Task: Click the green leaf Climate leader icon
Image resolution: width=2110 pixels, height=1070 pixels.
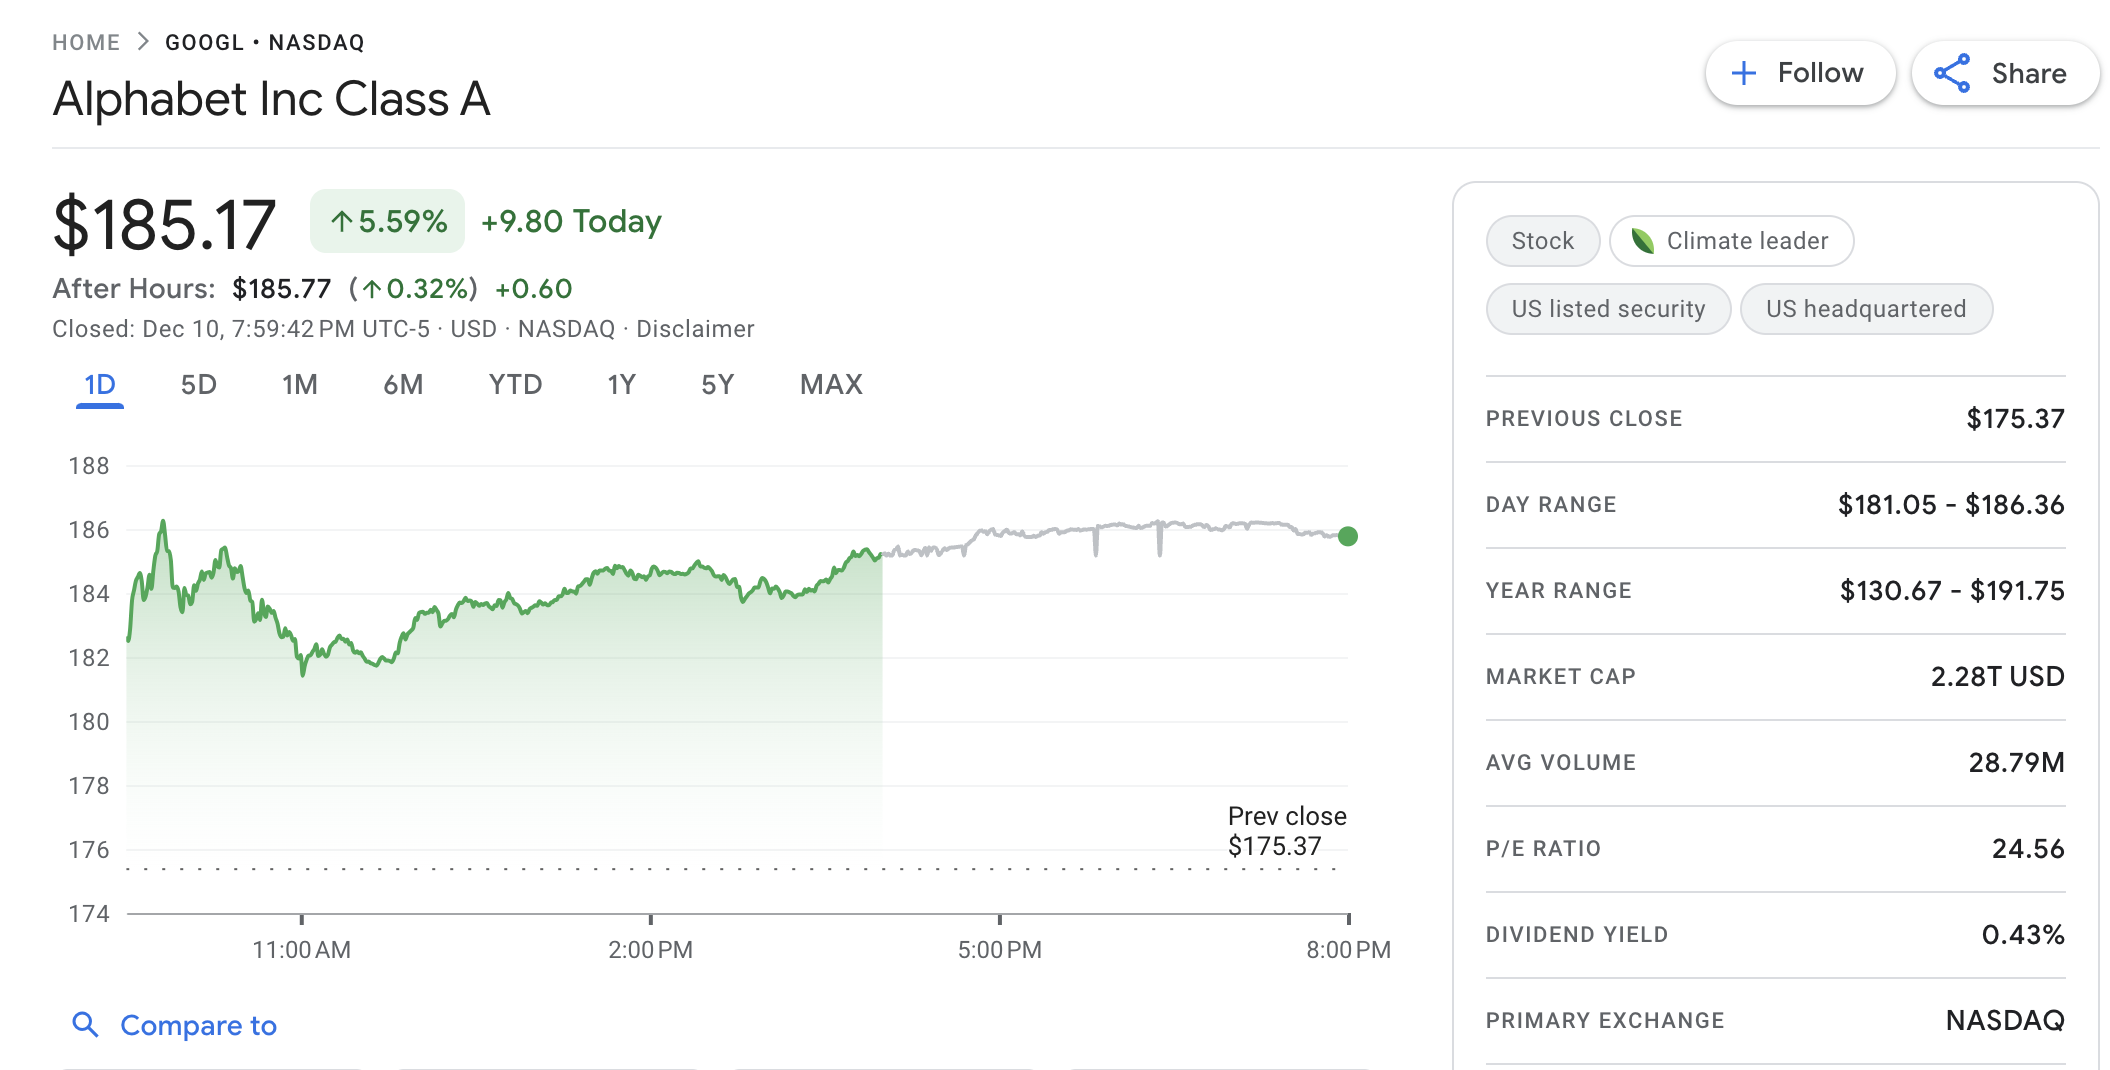Action: [x=1642, y=241]
